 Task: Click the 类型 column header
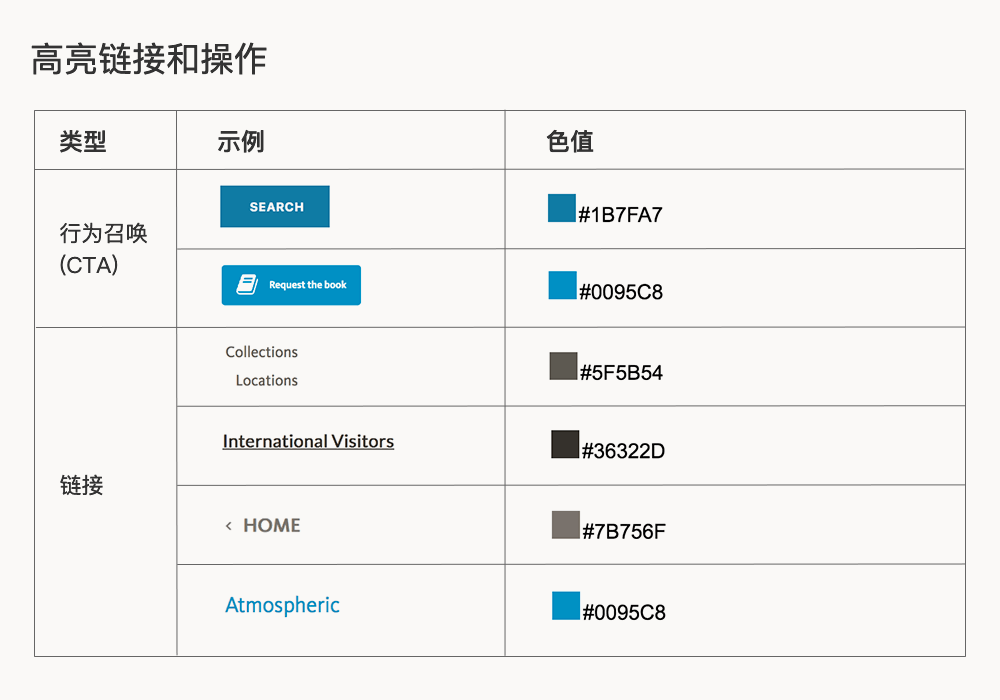(x=83, y=141)
